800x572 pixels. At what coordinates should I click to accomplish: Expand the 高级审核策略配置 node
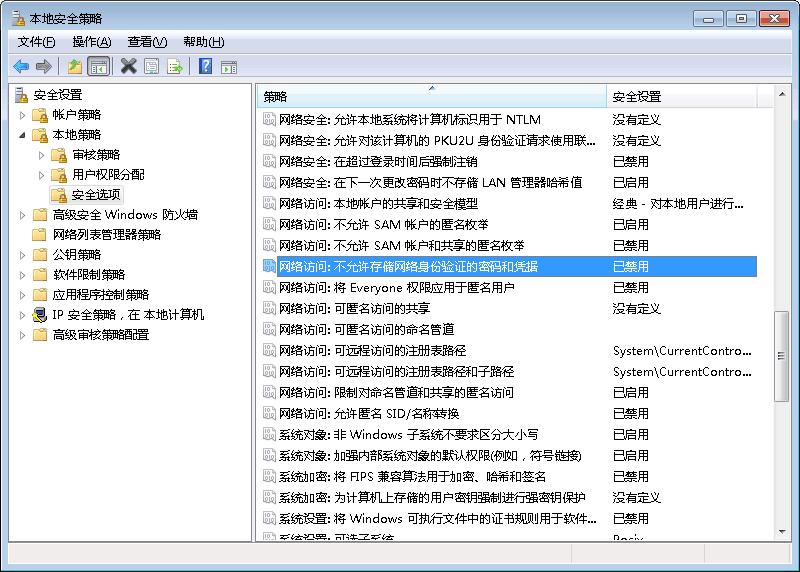coord(24,335)
